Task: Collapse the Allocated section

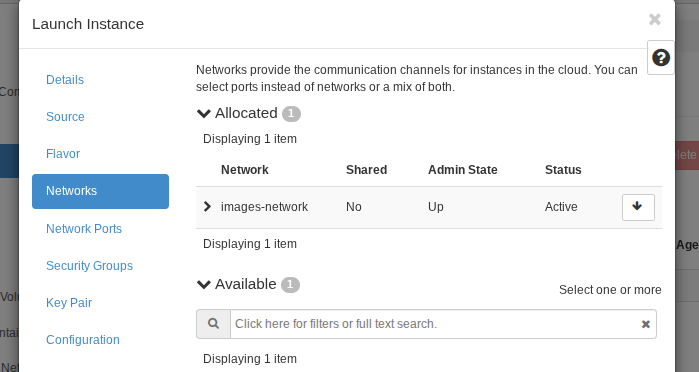Action: tap(204, 113)
